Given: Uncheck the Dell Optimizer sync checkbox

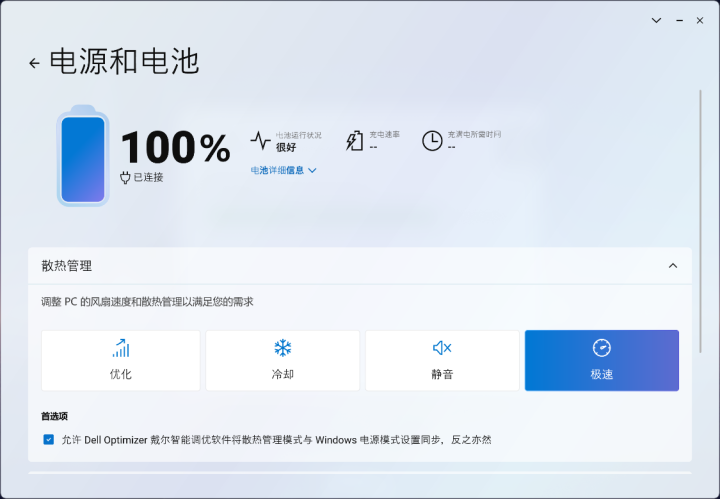Looking at the screenshot, I should (49, 439).
